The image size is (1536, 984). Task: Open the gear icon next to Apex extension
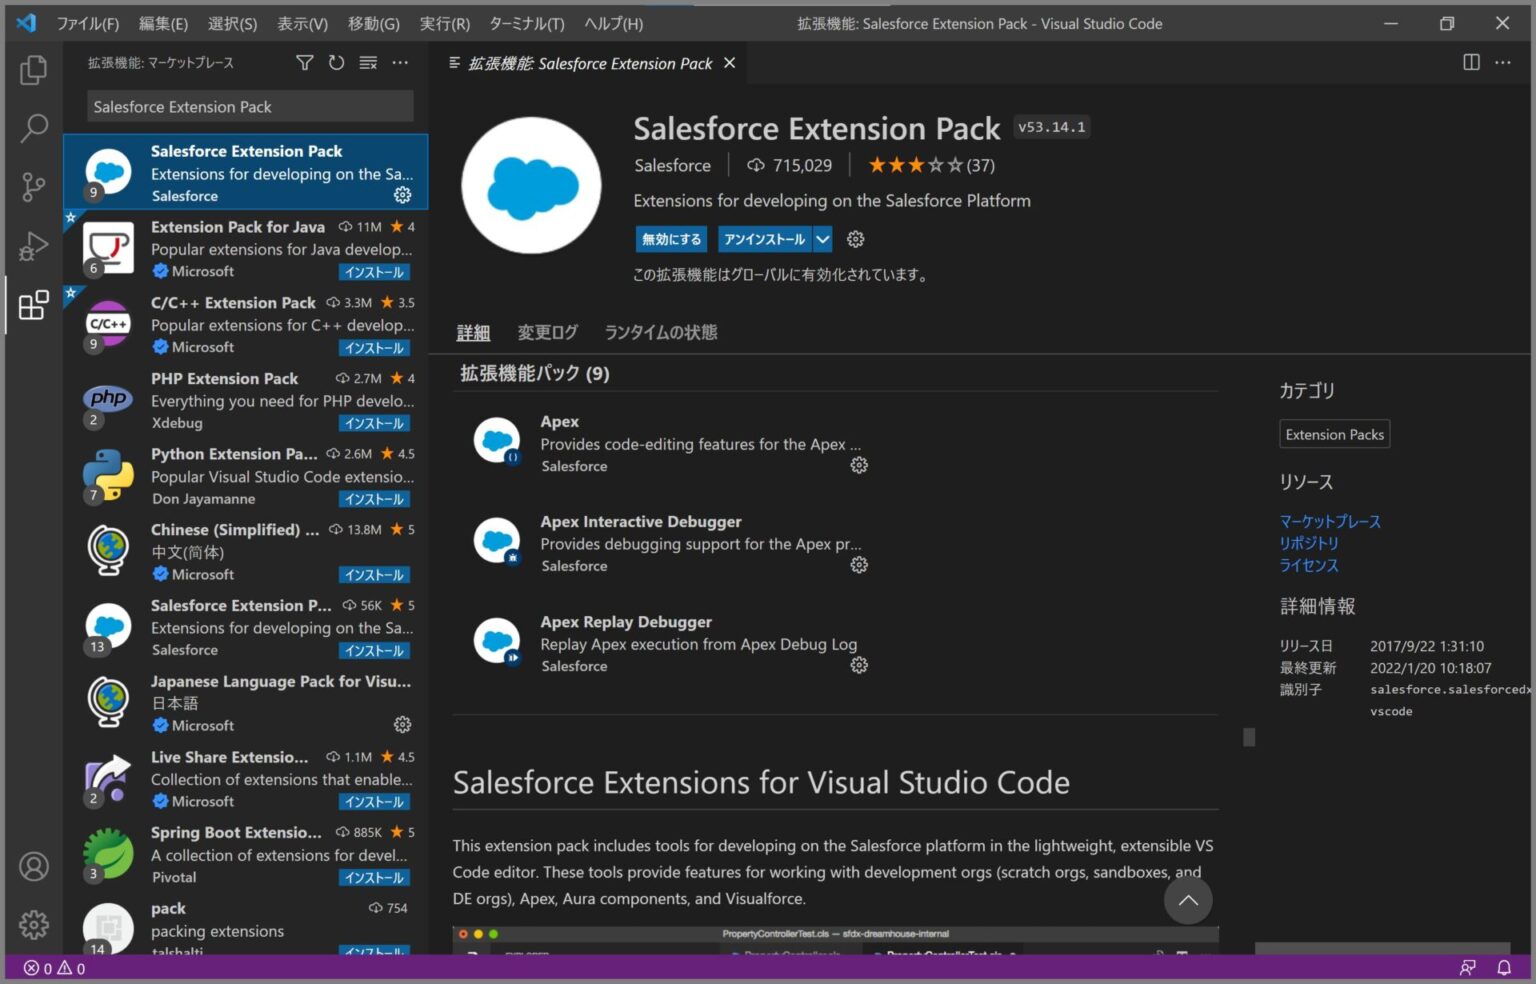tap(859, 465)
